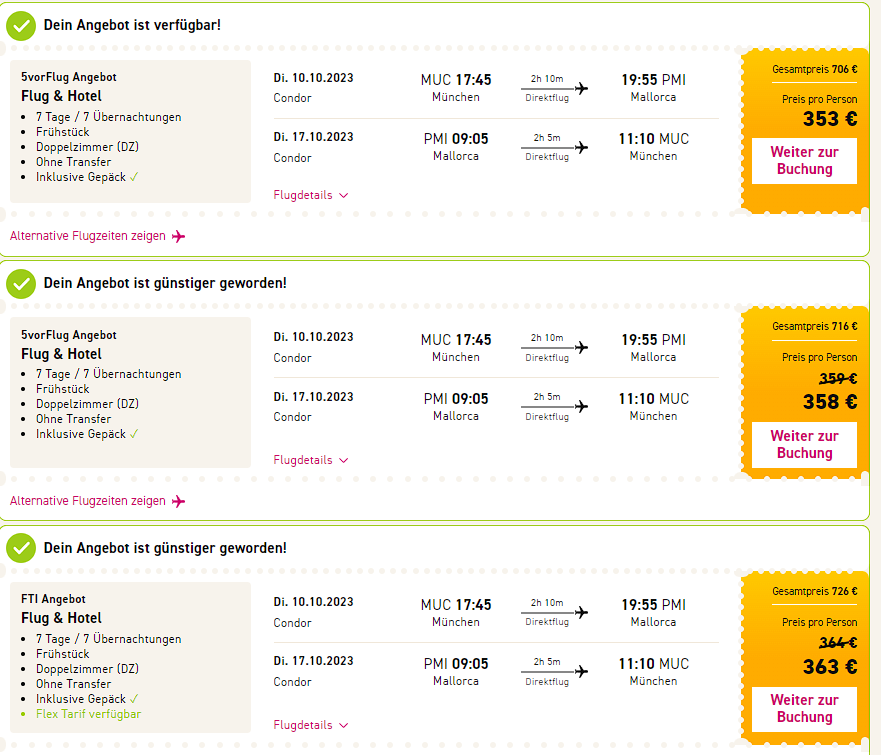The image size is (881, 755).
Task: Click 'Weiter zur Buchung' for 358 € offer
Action: click(804, 445)
